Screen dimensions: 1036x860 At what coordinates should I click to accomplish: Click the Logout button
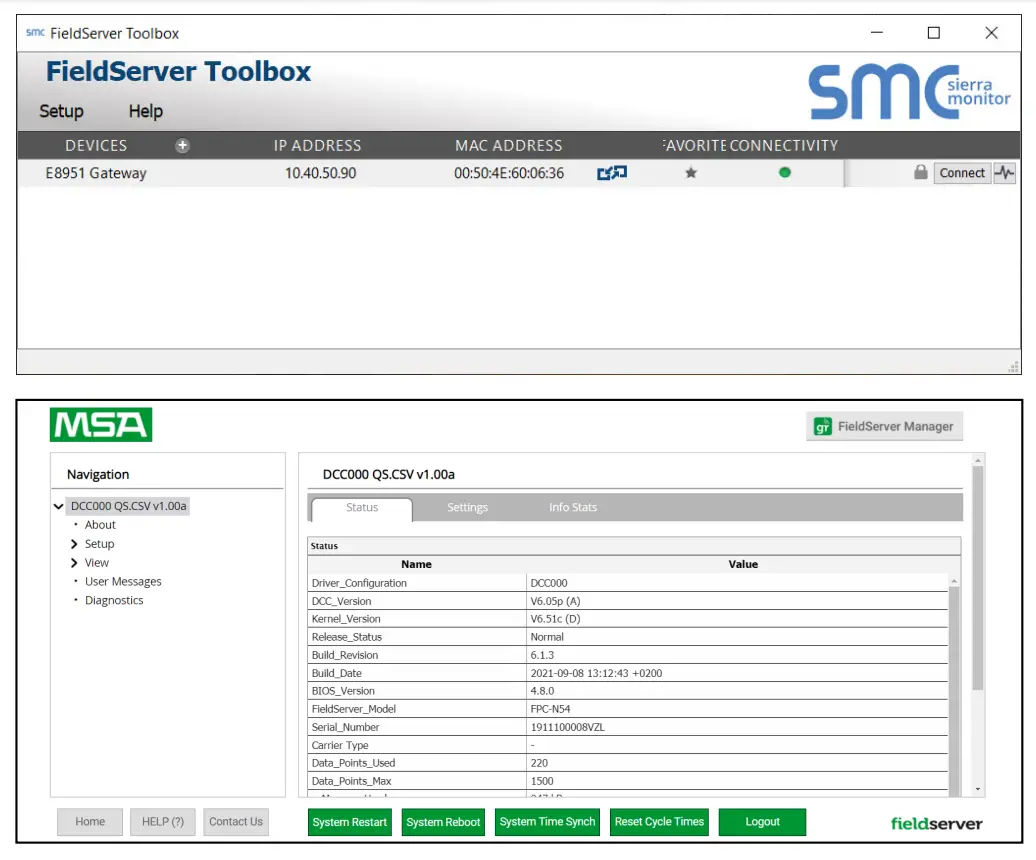[x=762, y=822]
